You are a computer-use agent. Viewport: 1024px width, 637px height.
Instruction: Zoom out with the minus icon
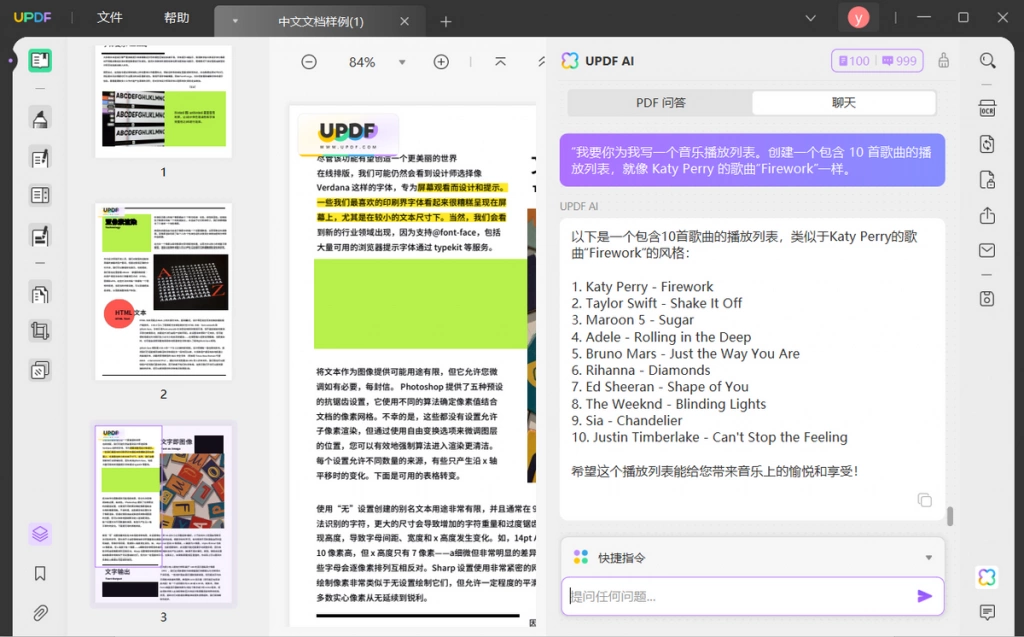click(309, 62)
